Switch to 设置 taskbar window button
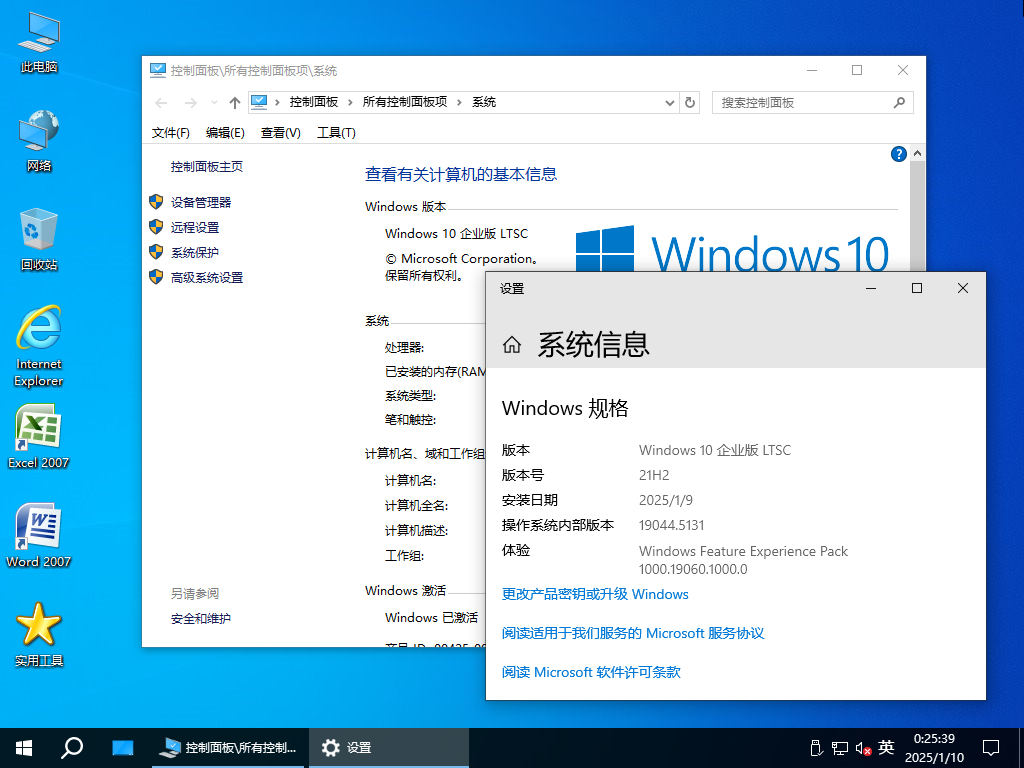The height and width of the screenshot is (768, 1024). tap(389, 748)
